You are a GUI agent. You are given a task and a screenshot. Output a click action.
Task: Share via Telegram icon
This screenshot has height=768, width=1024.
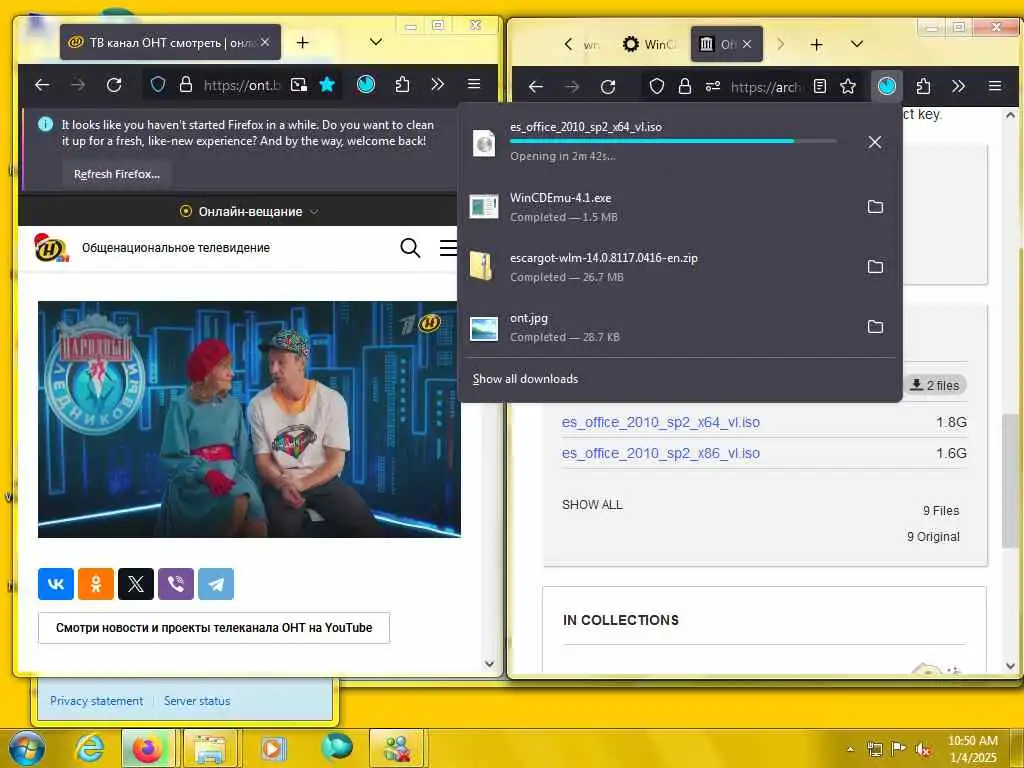[x=216, y=584]
